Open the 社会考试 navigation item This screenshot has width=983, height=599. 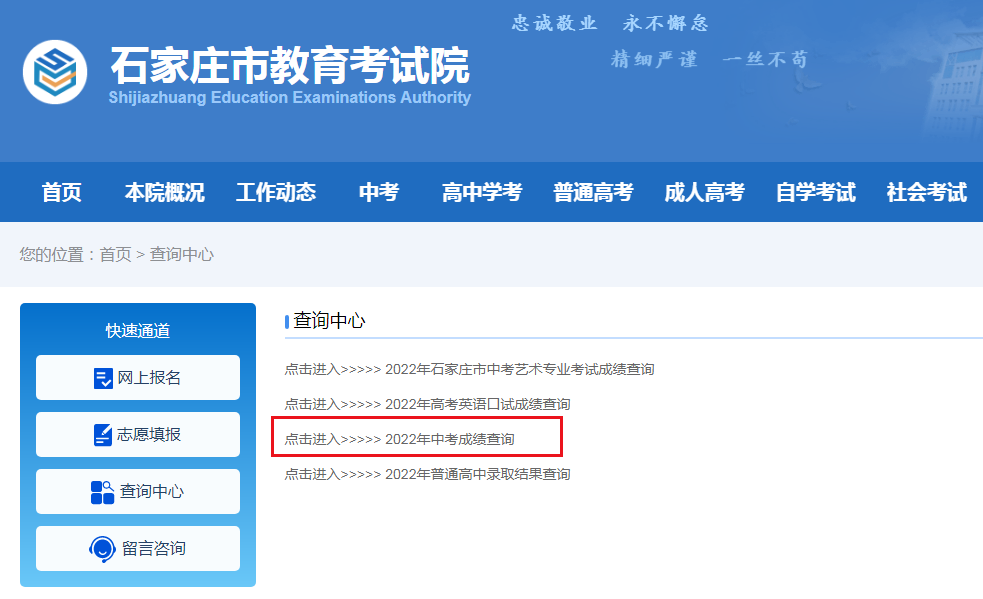coord(926,192)
